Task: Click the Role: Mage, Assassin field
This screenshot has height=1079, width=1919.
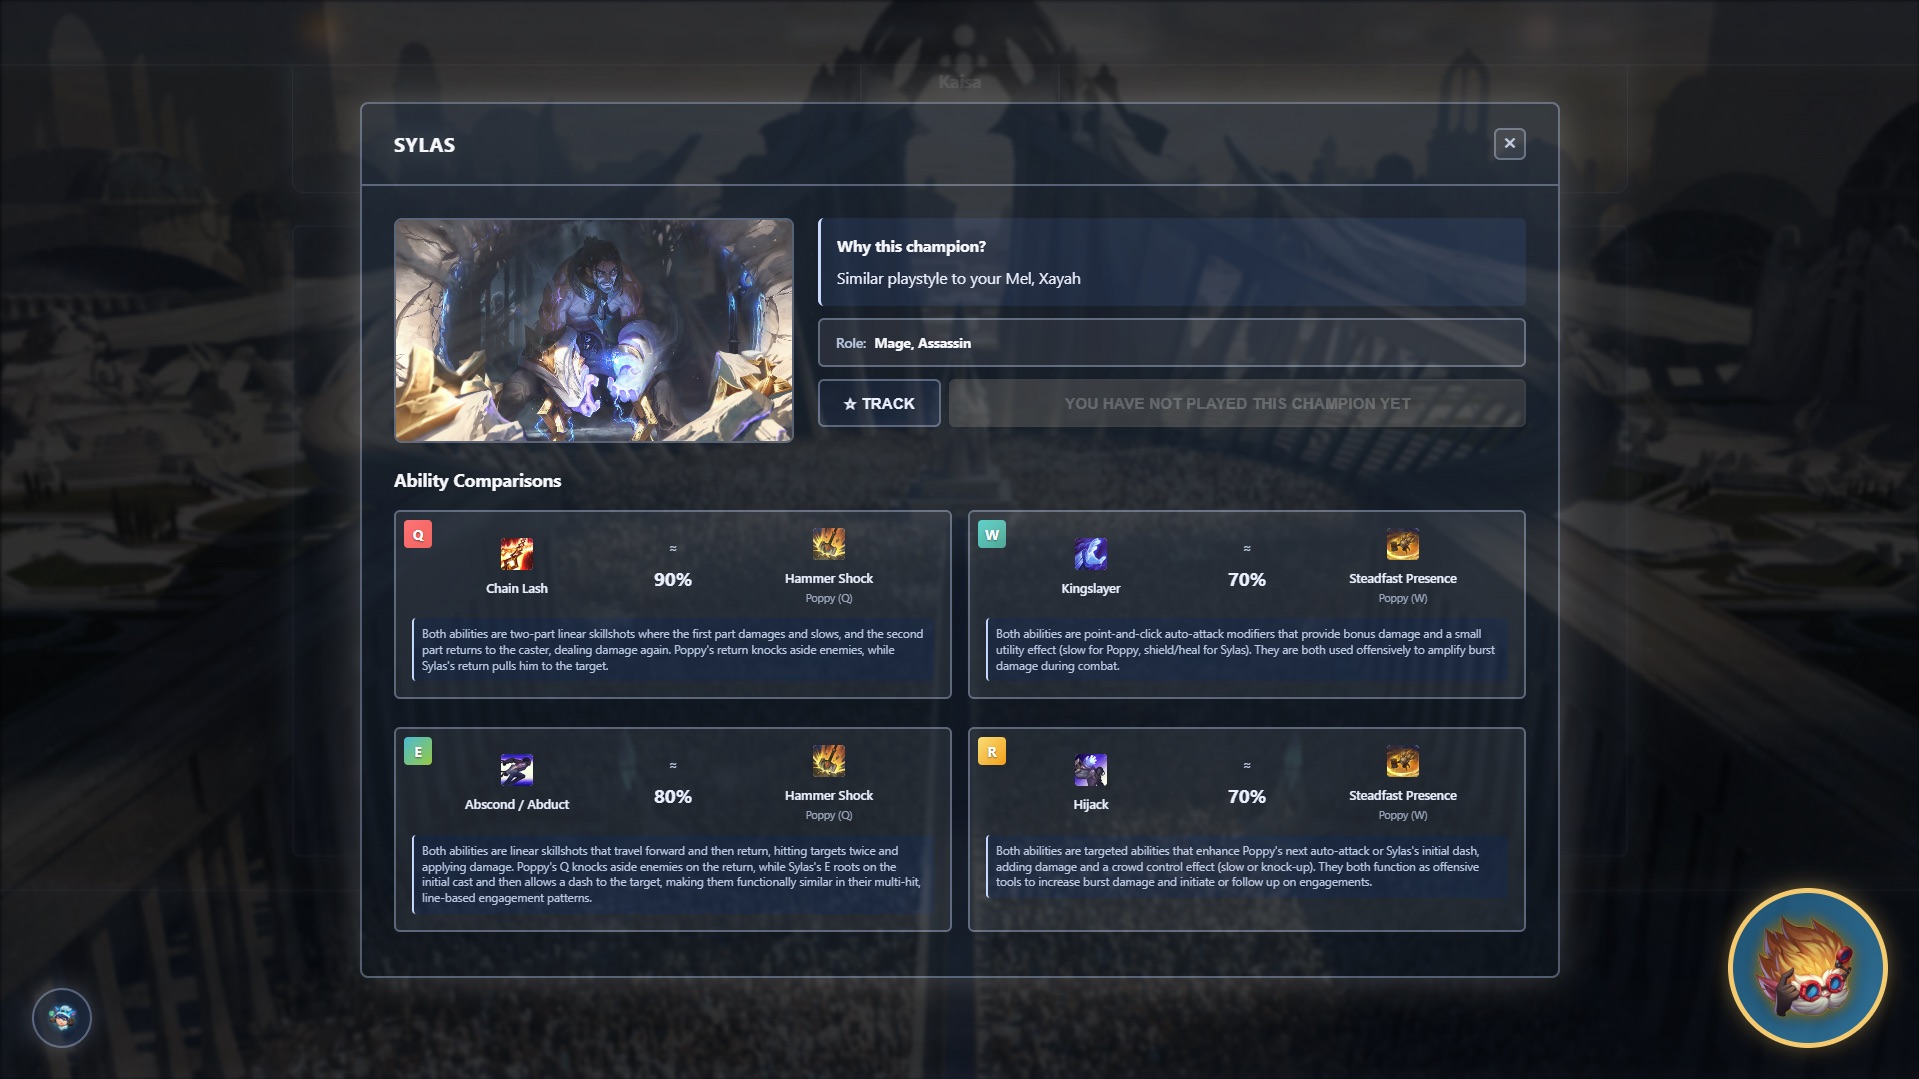Action: coord(1171,343)
